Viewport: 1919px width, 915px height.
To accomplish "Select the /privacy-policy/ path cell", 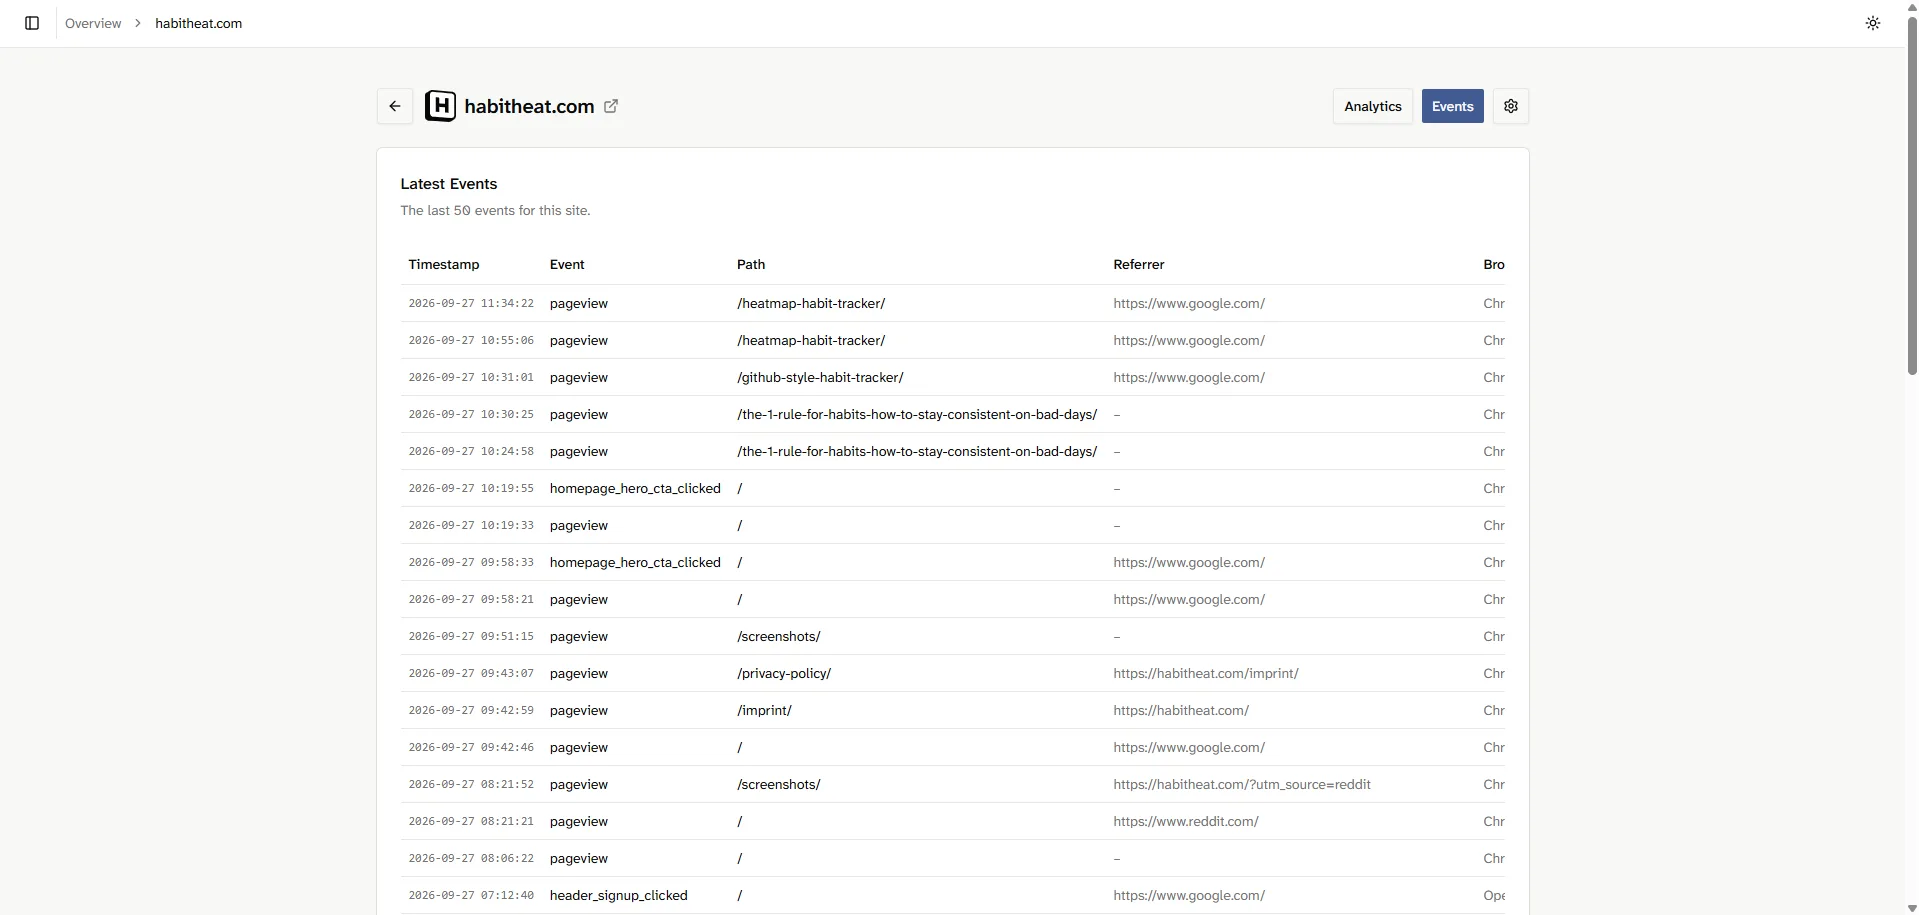I will click(x=784, y=673).
